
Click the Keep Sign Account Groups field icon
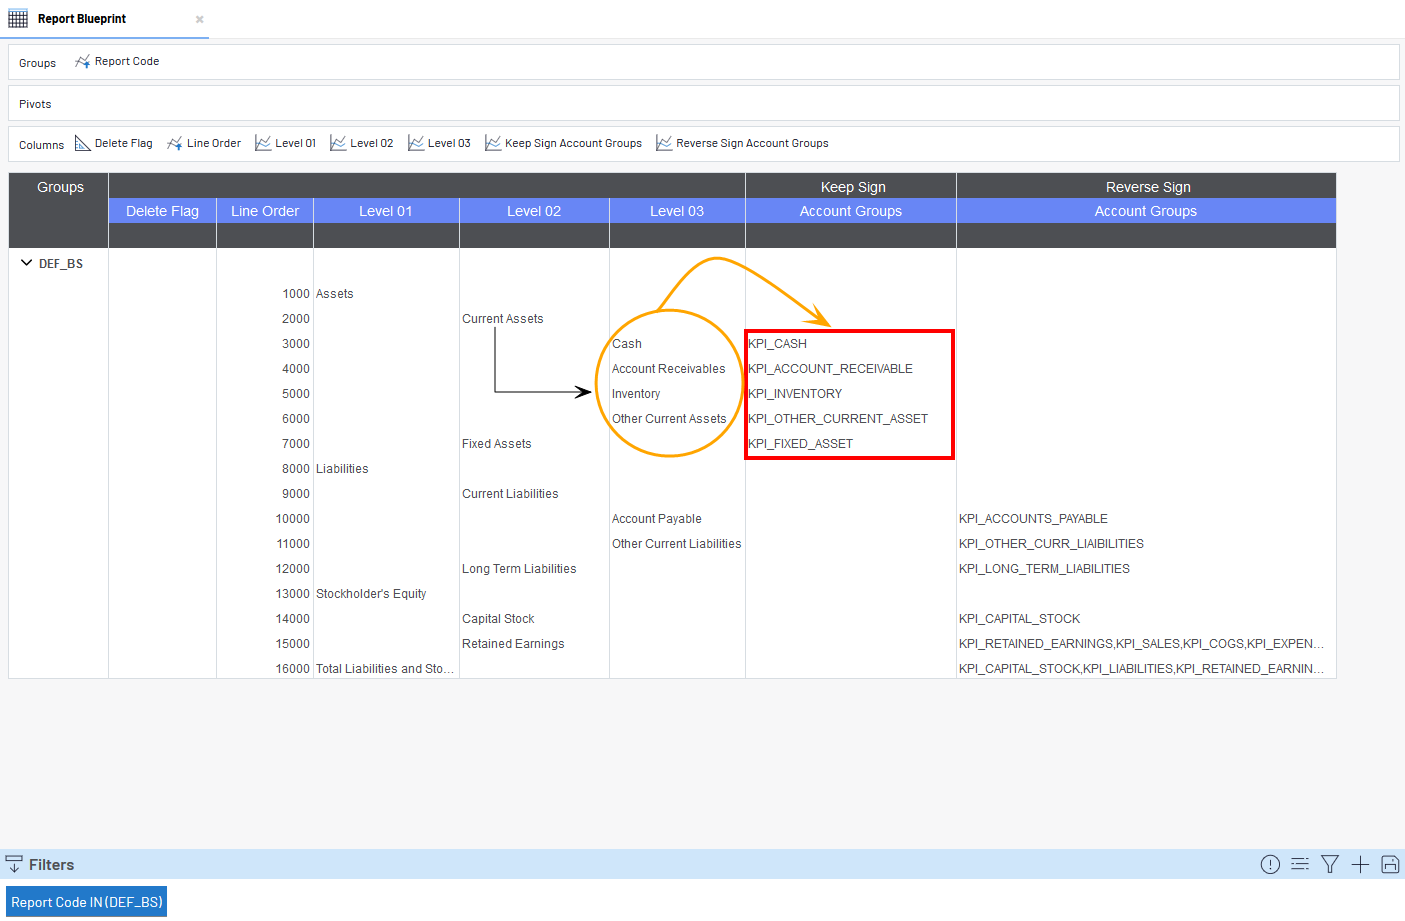pos(493,144)
